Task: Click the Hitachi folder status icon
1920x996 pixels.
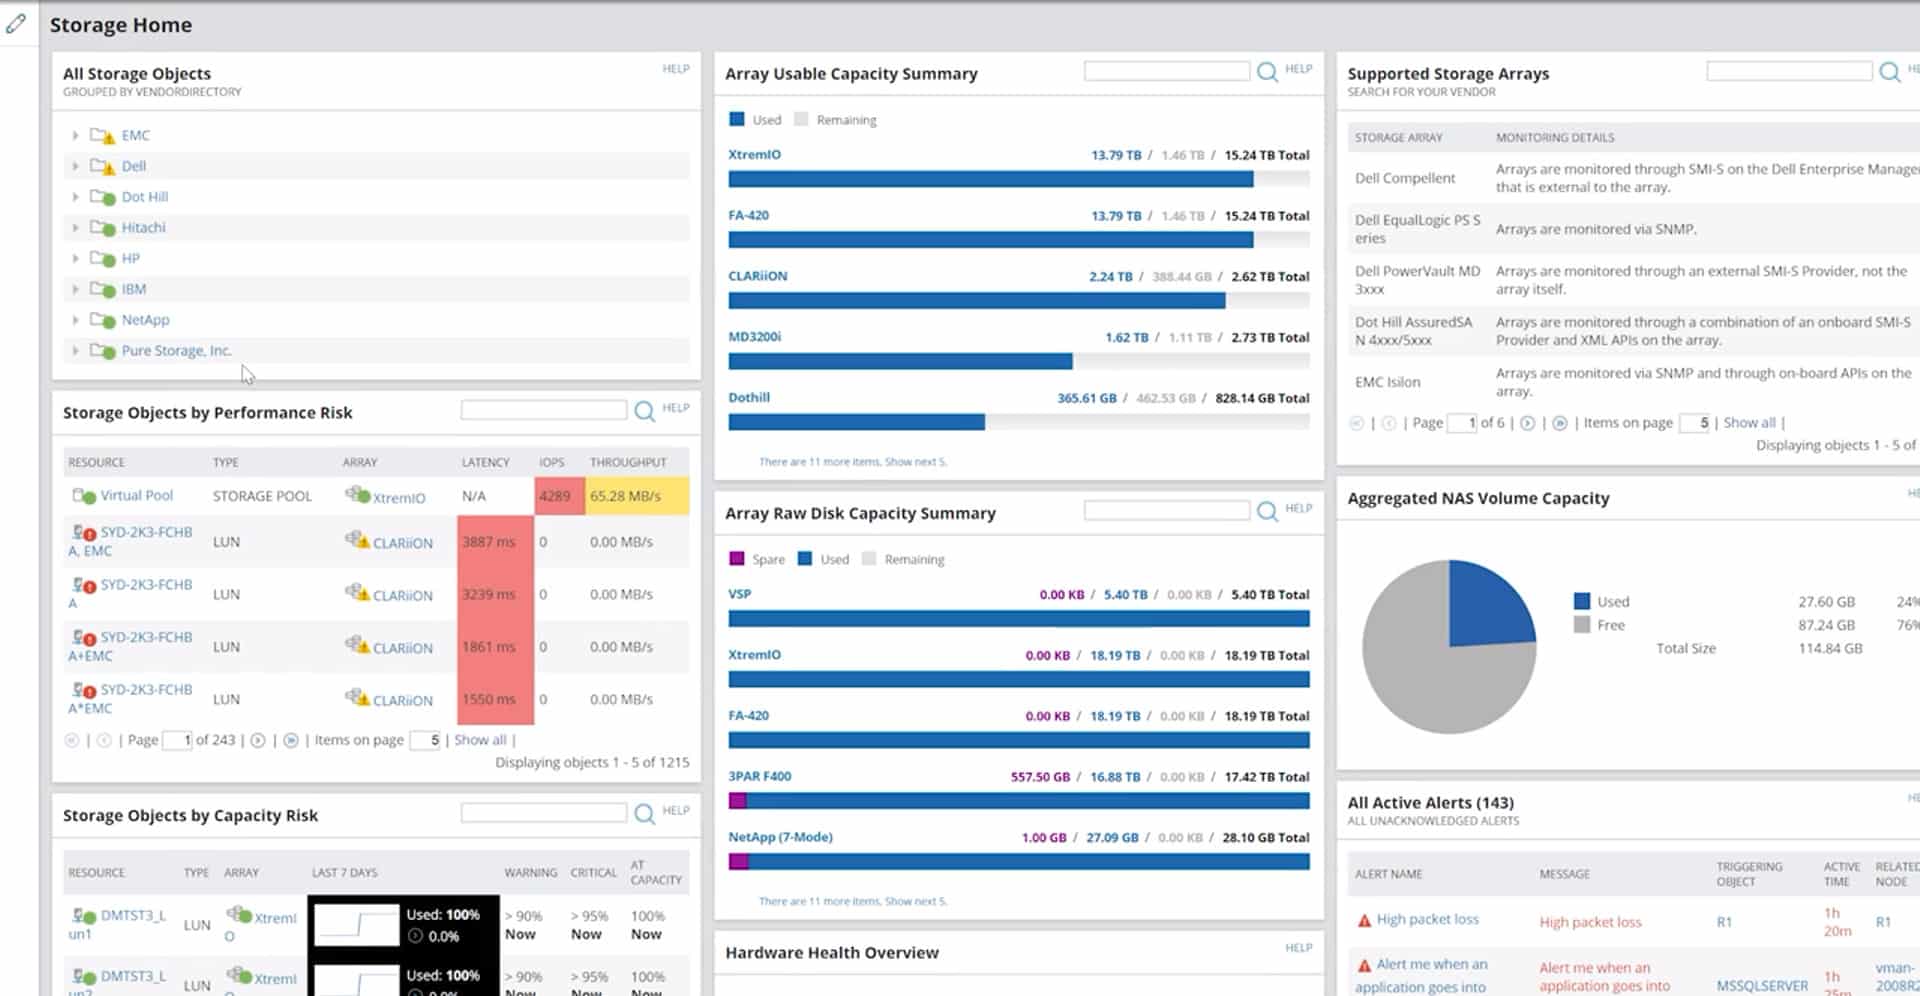Action: pos(102,229)
